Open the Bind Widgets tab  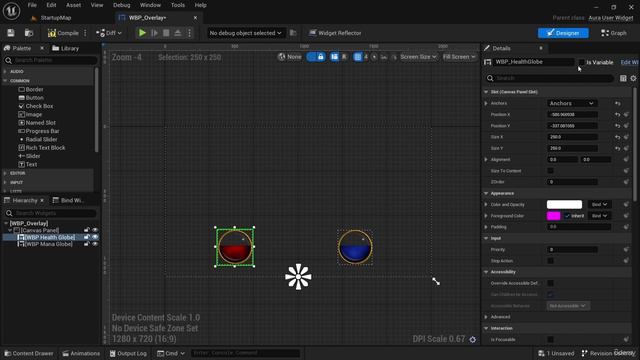click(x=69, y=200)
